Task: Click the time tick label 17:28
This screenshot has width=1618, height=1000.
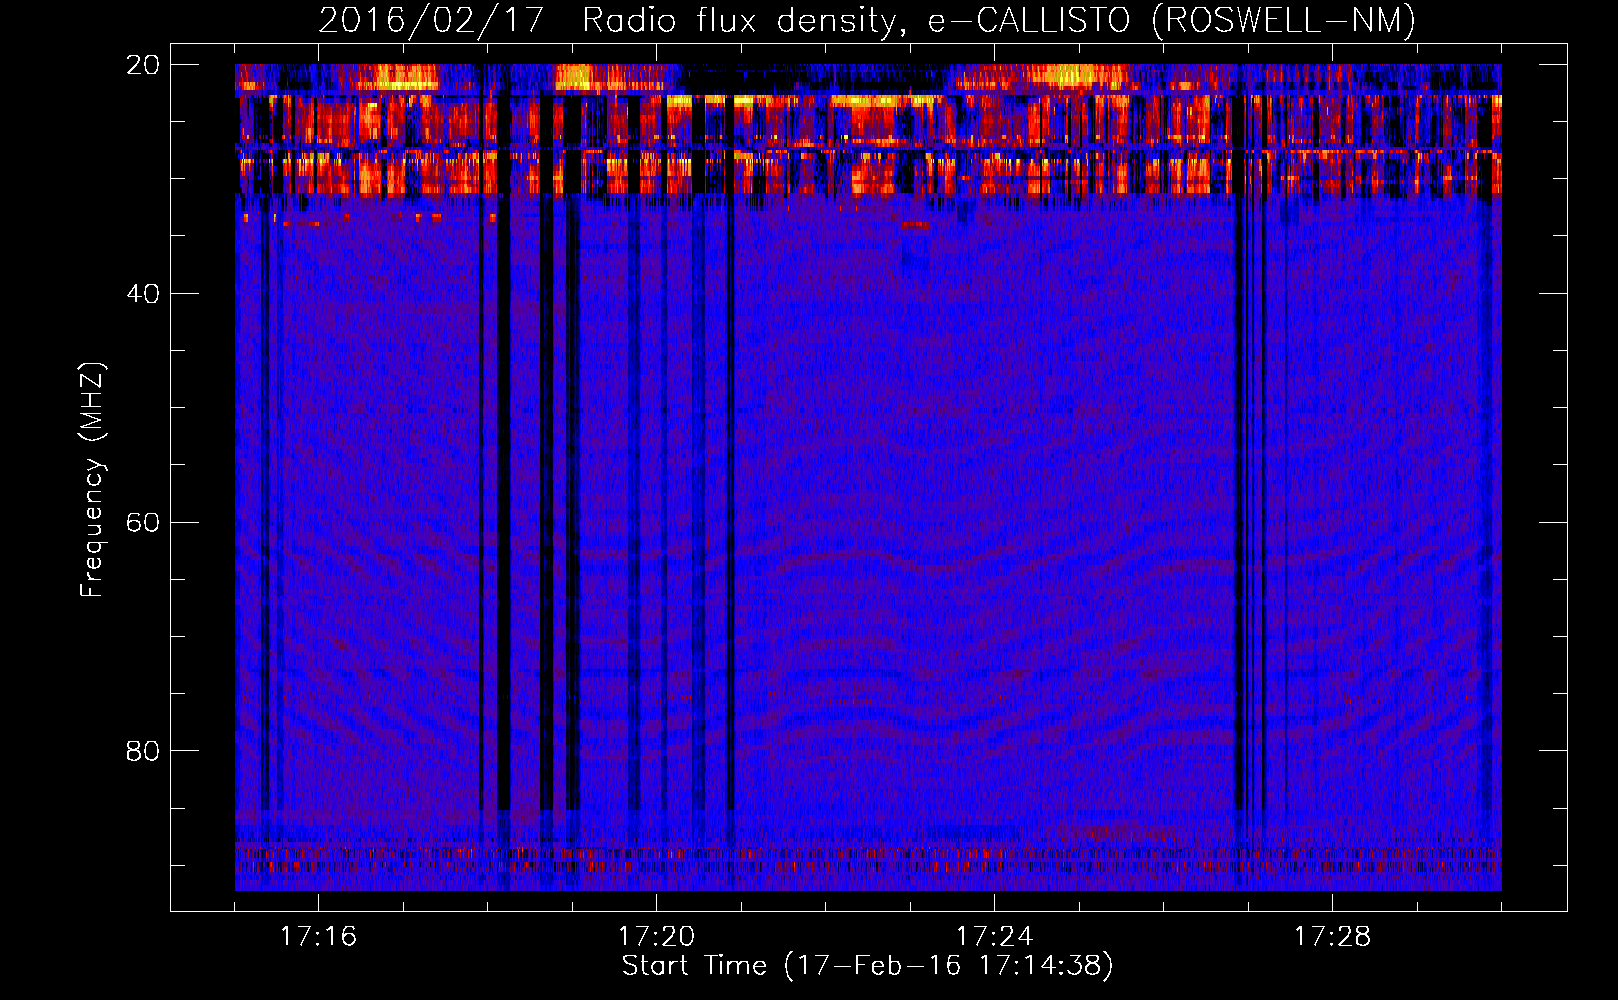Action: (x=1332, y=937)
